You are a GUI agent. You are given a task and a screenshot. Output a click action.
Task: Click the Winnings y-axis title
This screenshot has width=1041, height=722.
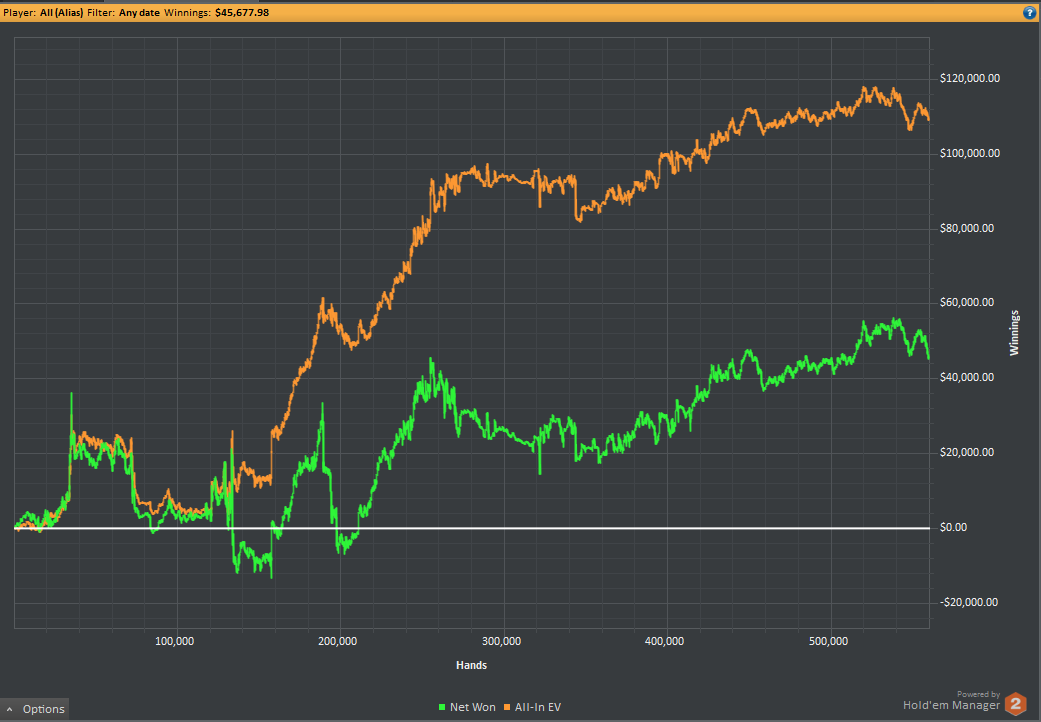point(1014,332)
